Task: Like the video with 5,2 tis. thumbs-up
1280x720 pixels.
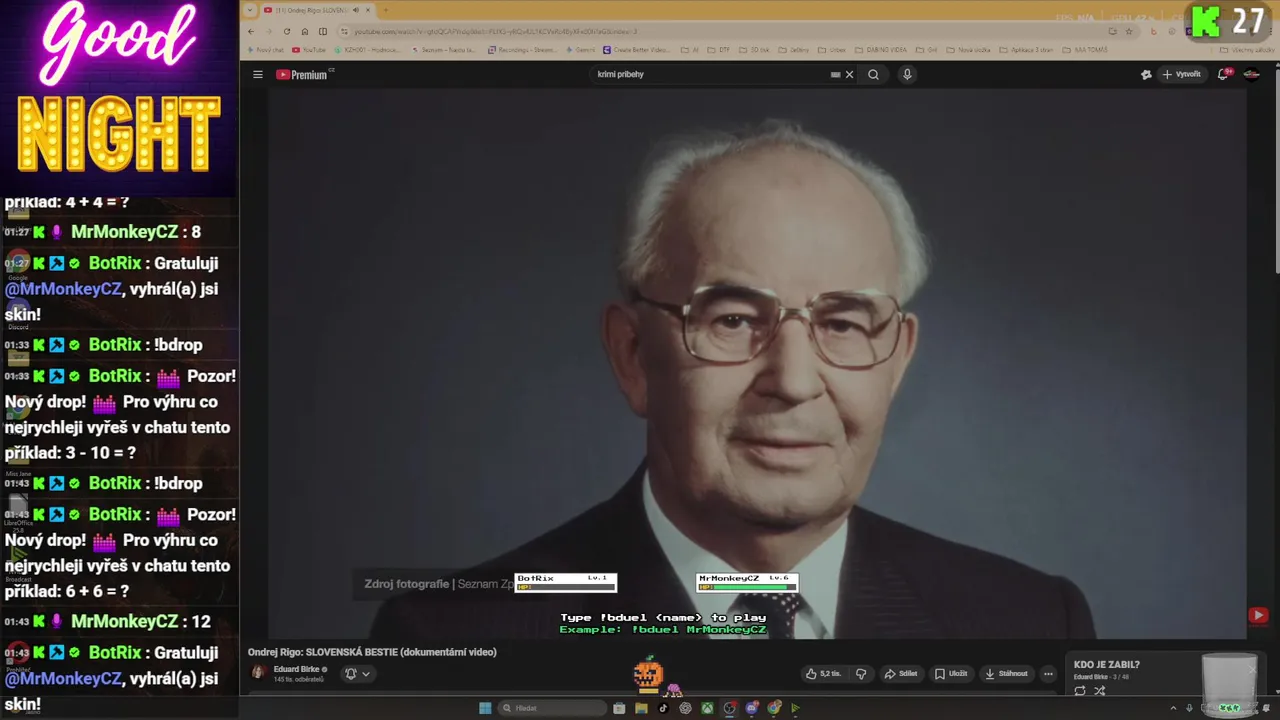Action: click(x=824, y=674)
